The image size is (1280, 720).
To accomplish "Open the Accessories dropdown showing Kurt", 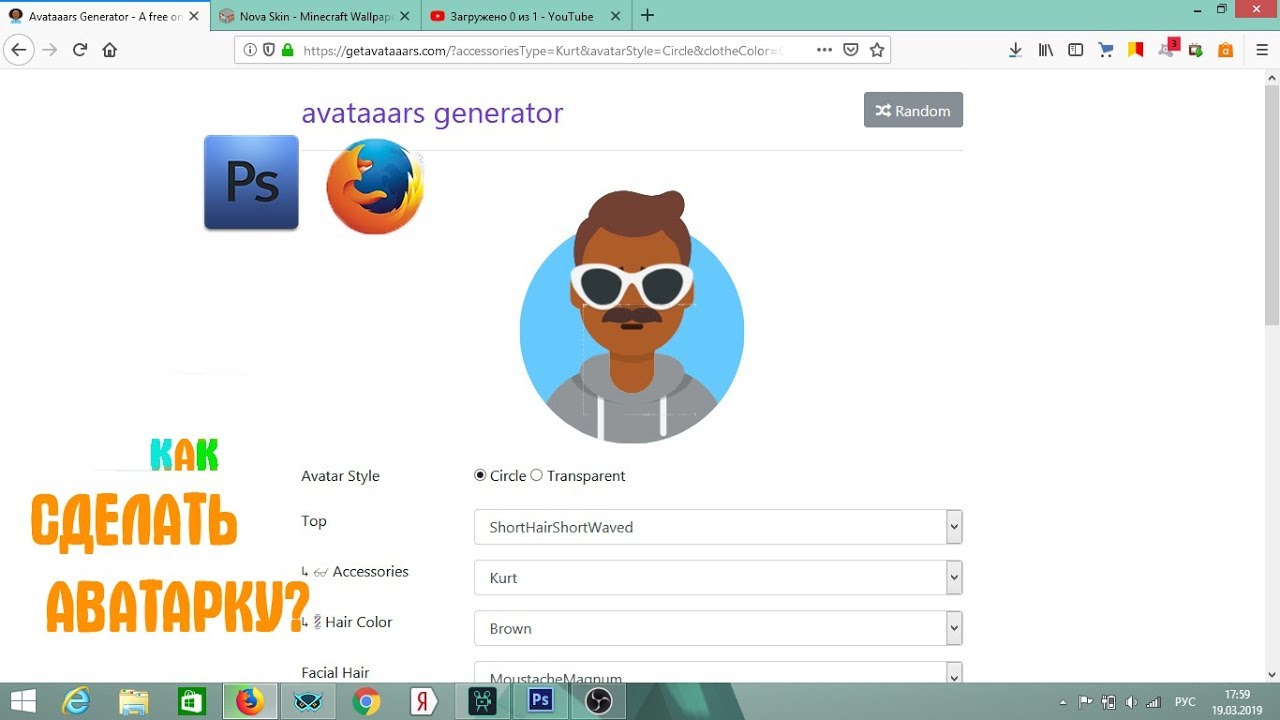I will 718,578.
